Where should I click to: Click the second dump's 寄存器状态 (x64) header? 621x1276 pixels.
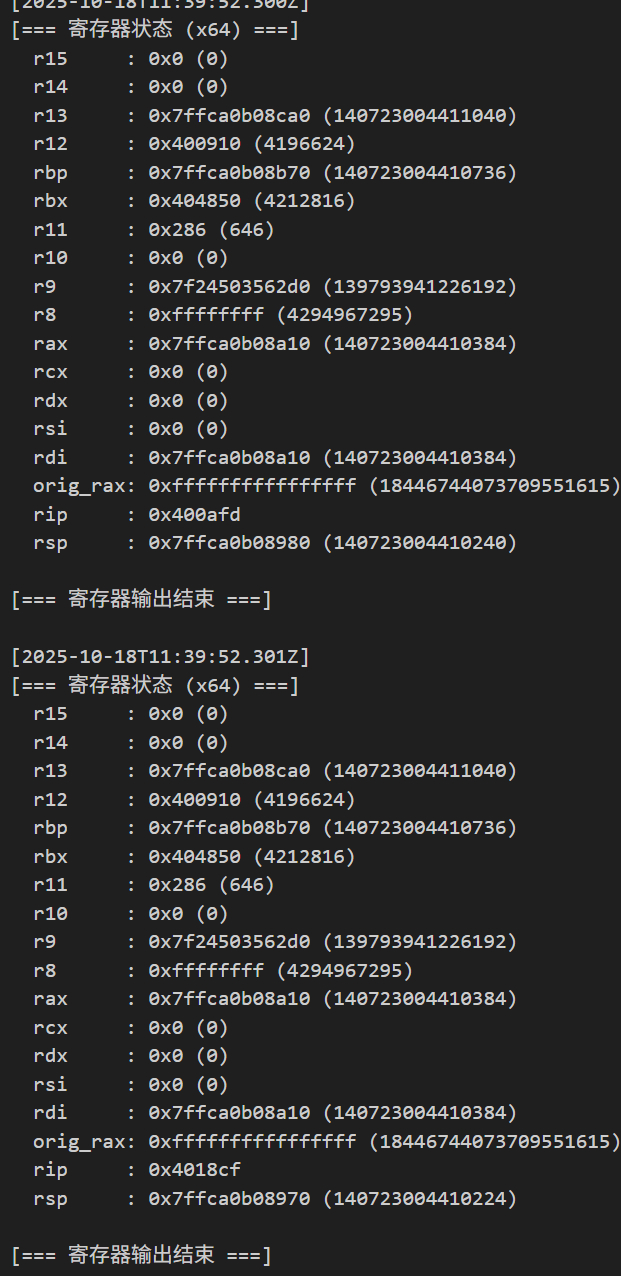click(x=155, y=686)
